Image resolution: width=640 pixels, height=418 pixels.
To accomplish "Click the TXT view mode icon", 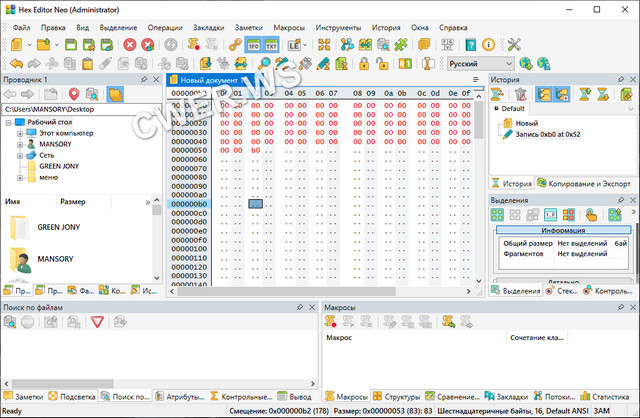I will pos(271,45).
